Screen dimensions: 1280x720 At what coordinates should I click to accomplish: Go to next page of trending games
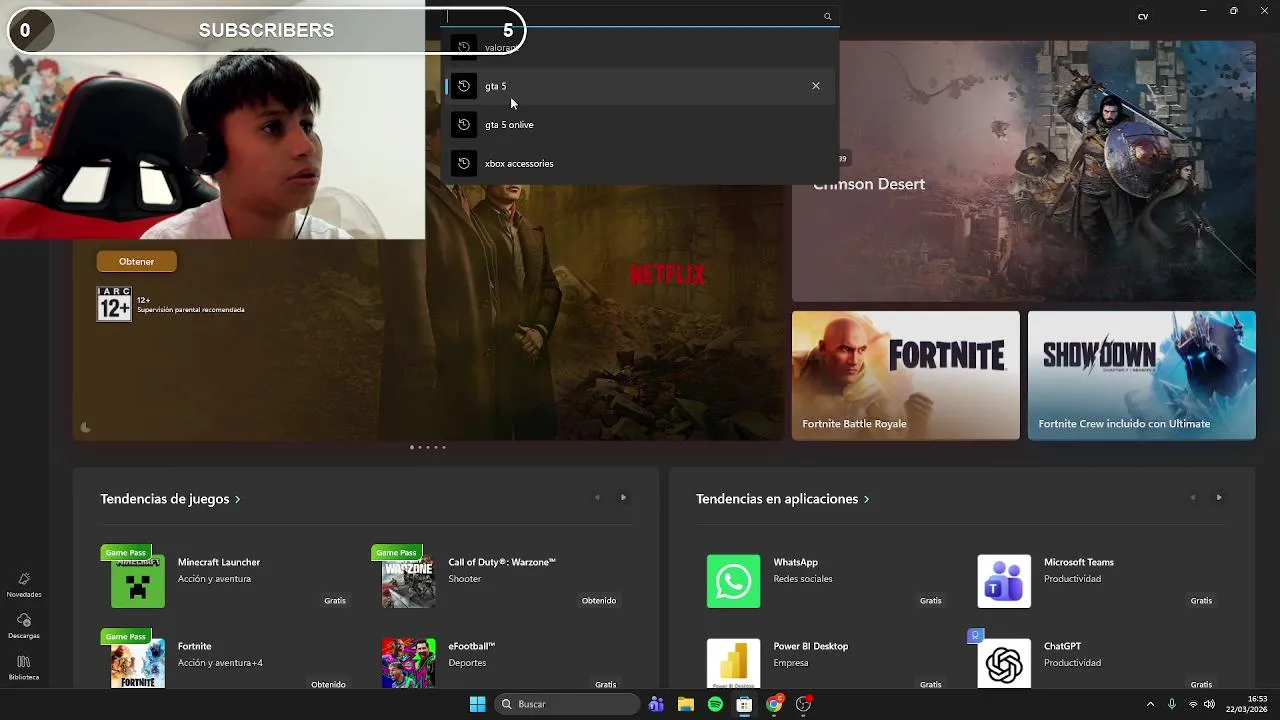623,498
